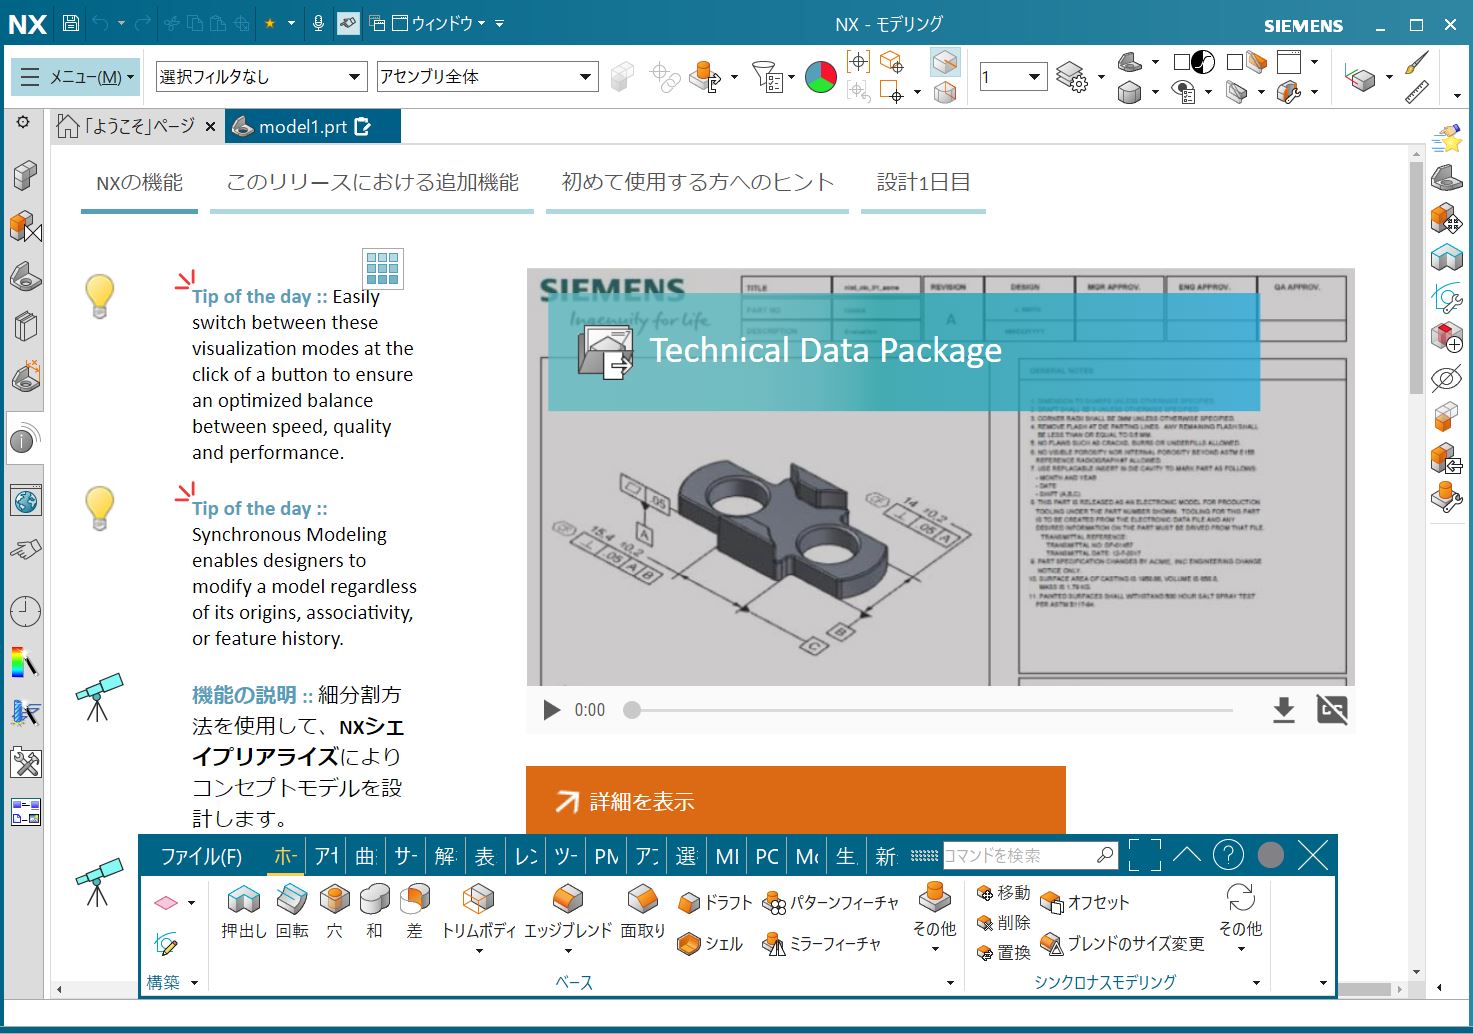This screenshot has width=1473, height=1034.
Task: Open the 選択フィルタなし combo box
Action: point(262,77)
